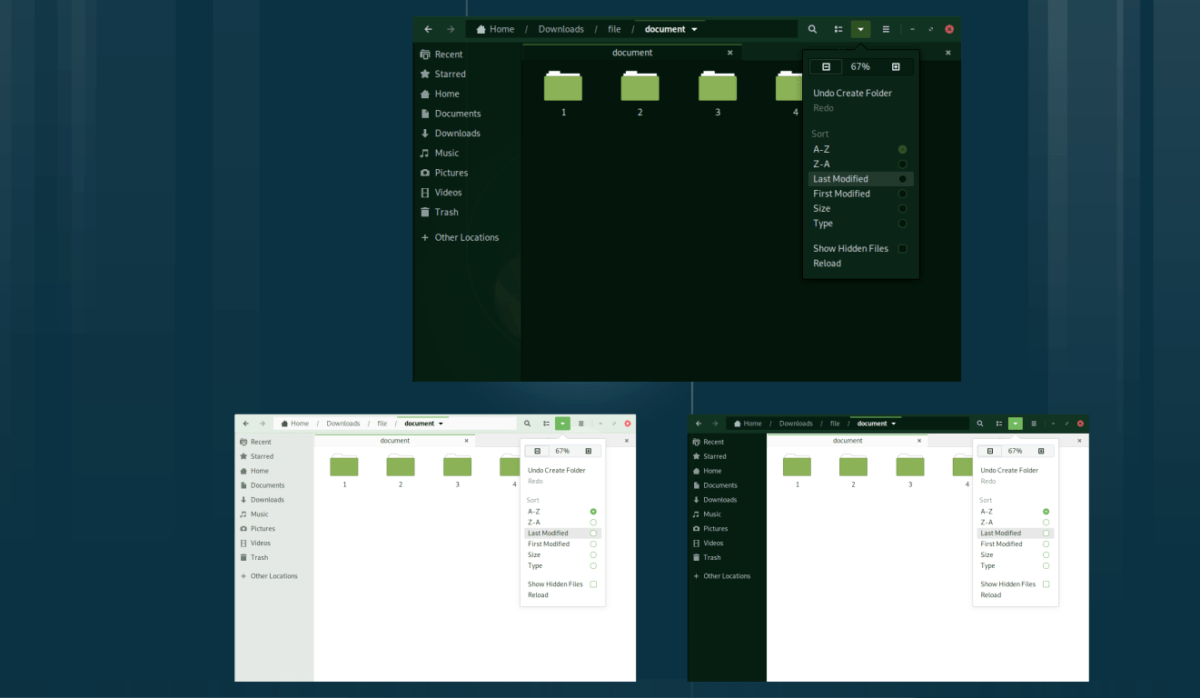Select the document tab in the bottom-left light window
1200x698 pixels.
coord(395,441)
